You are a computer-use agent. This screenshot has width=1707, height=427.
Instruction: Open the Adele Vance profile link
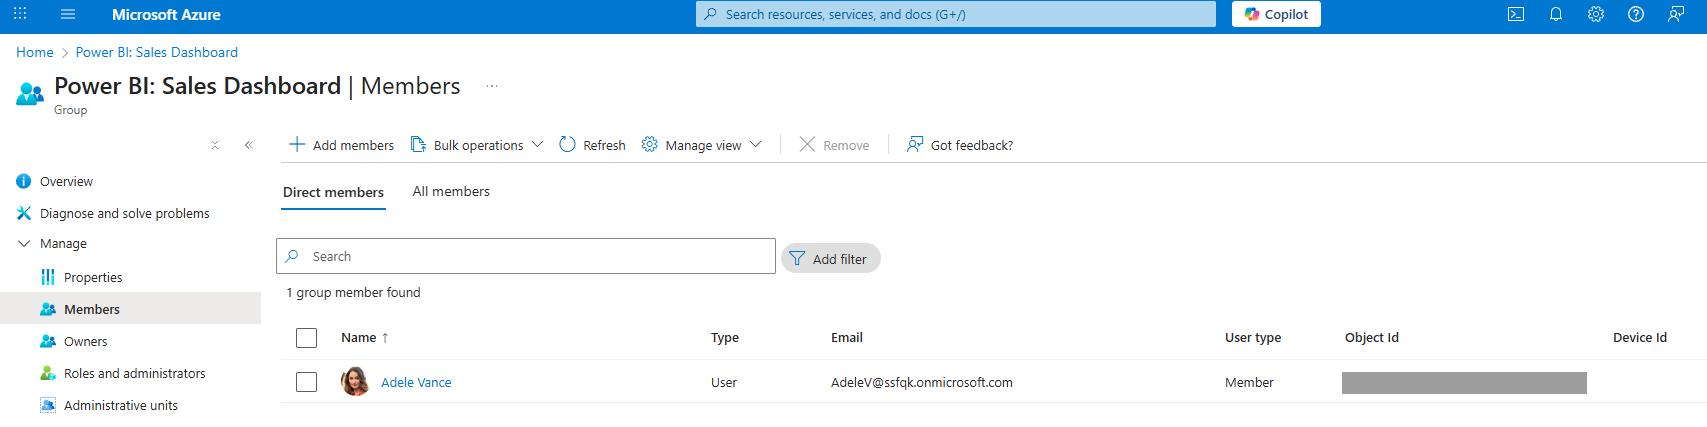coord(416,382)
